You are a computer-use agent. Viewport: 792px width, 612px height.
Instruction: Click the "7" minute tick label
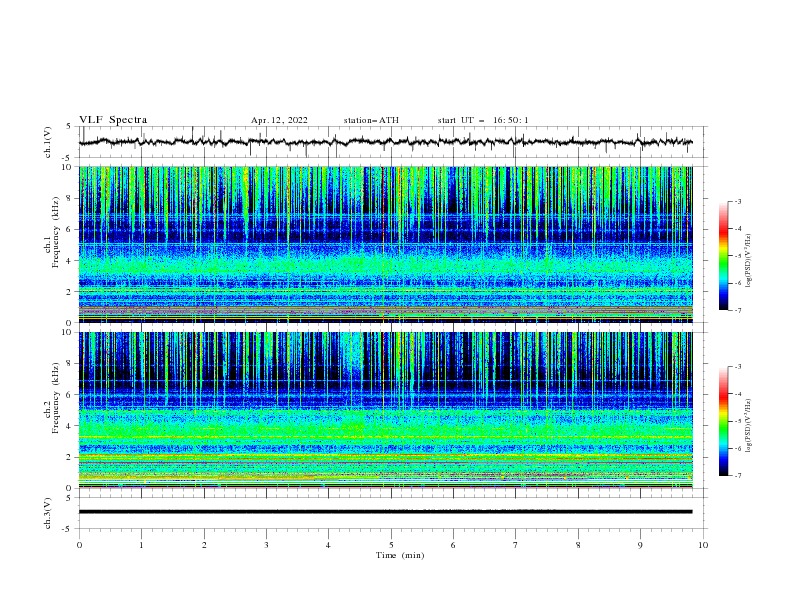[516, 545]
